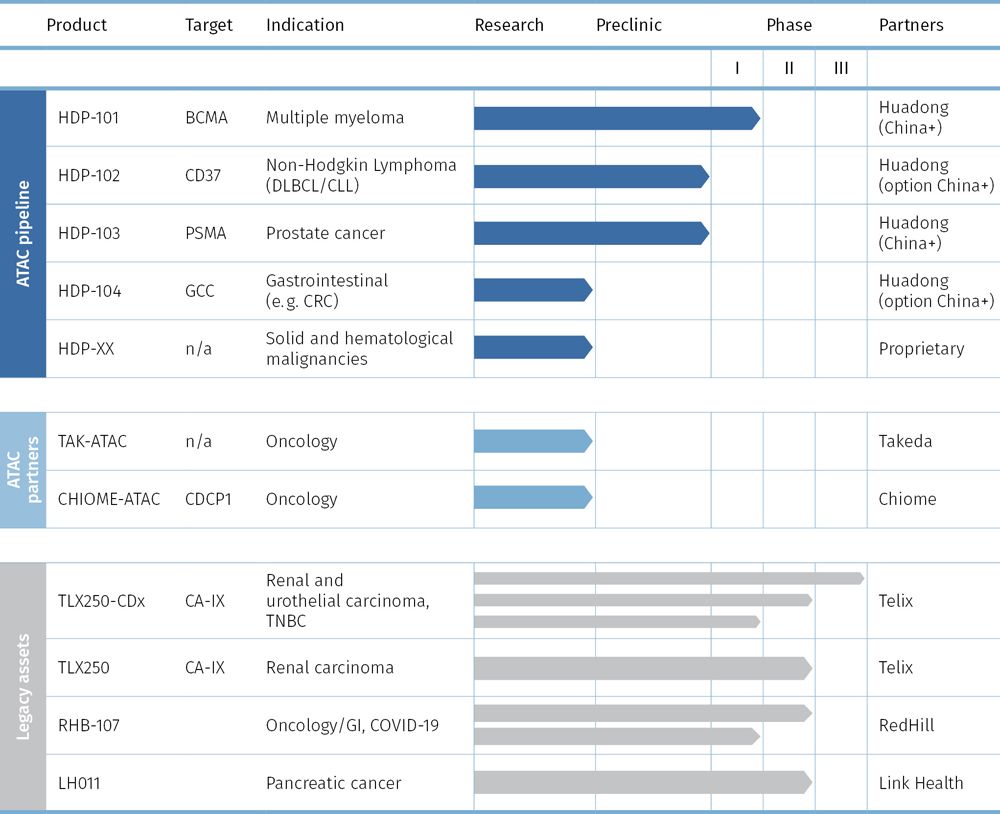
Task: Select the Phase III column label
Action: (x=840, y=68)
